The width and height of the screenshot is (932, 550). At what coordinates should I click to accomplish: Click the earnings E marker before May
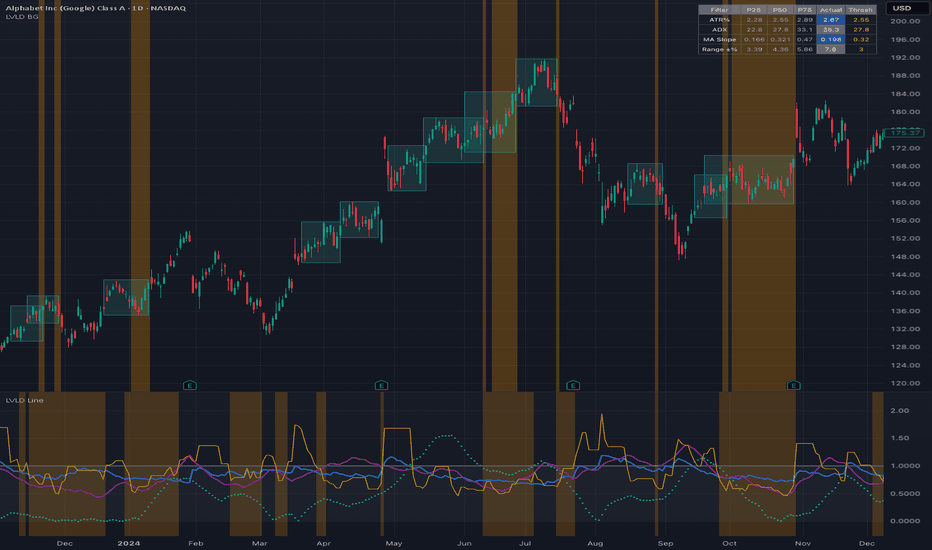pyautogui.click(x=382, y=385)
